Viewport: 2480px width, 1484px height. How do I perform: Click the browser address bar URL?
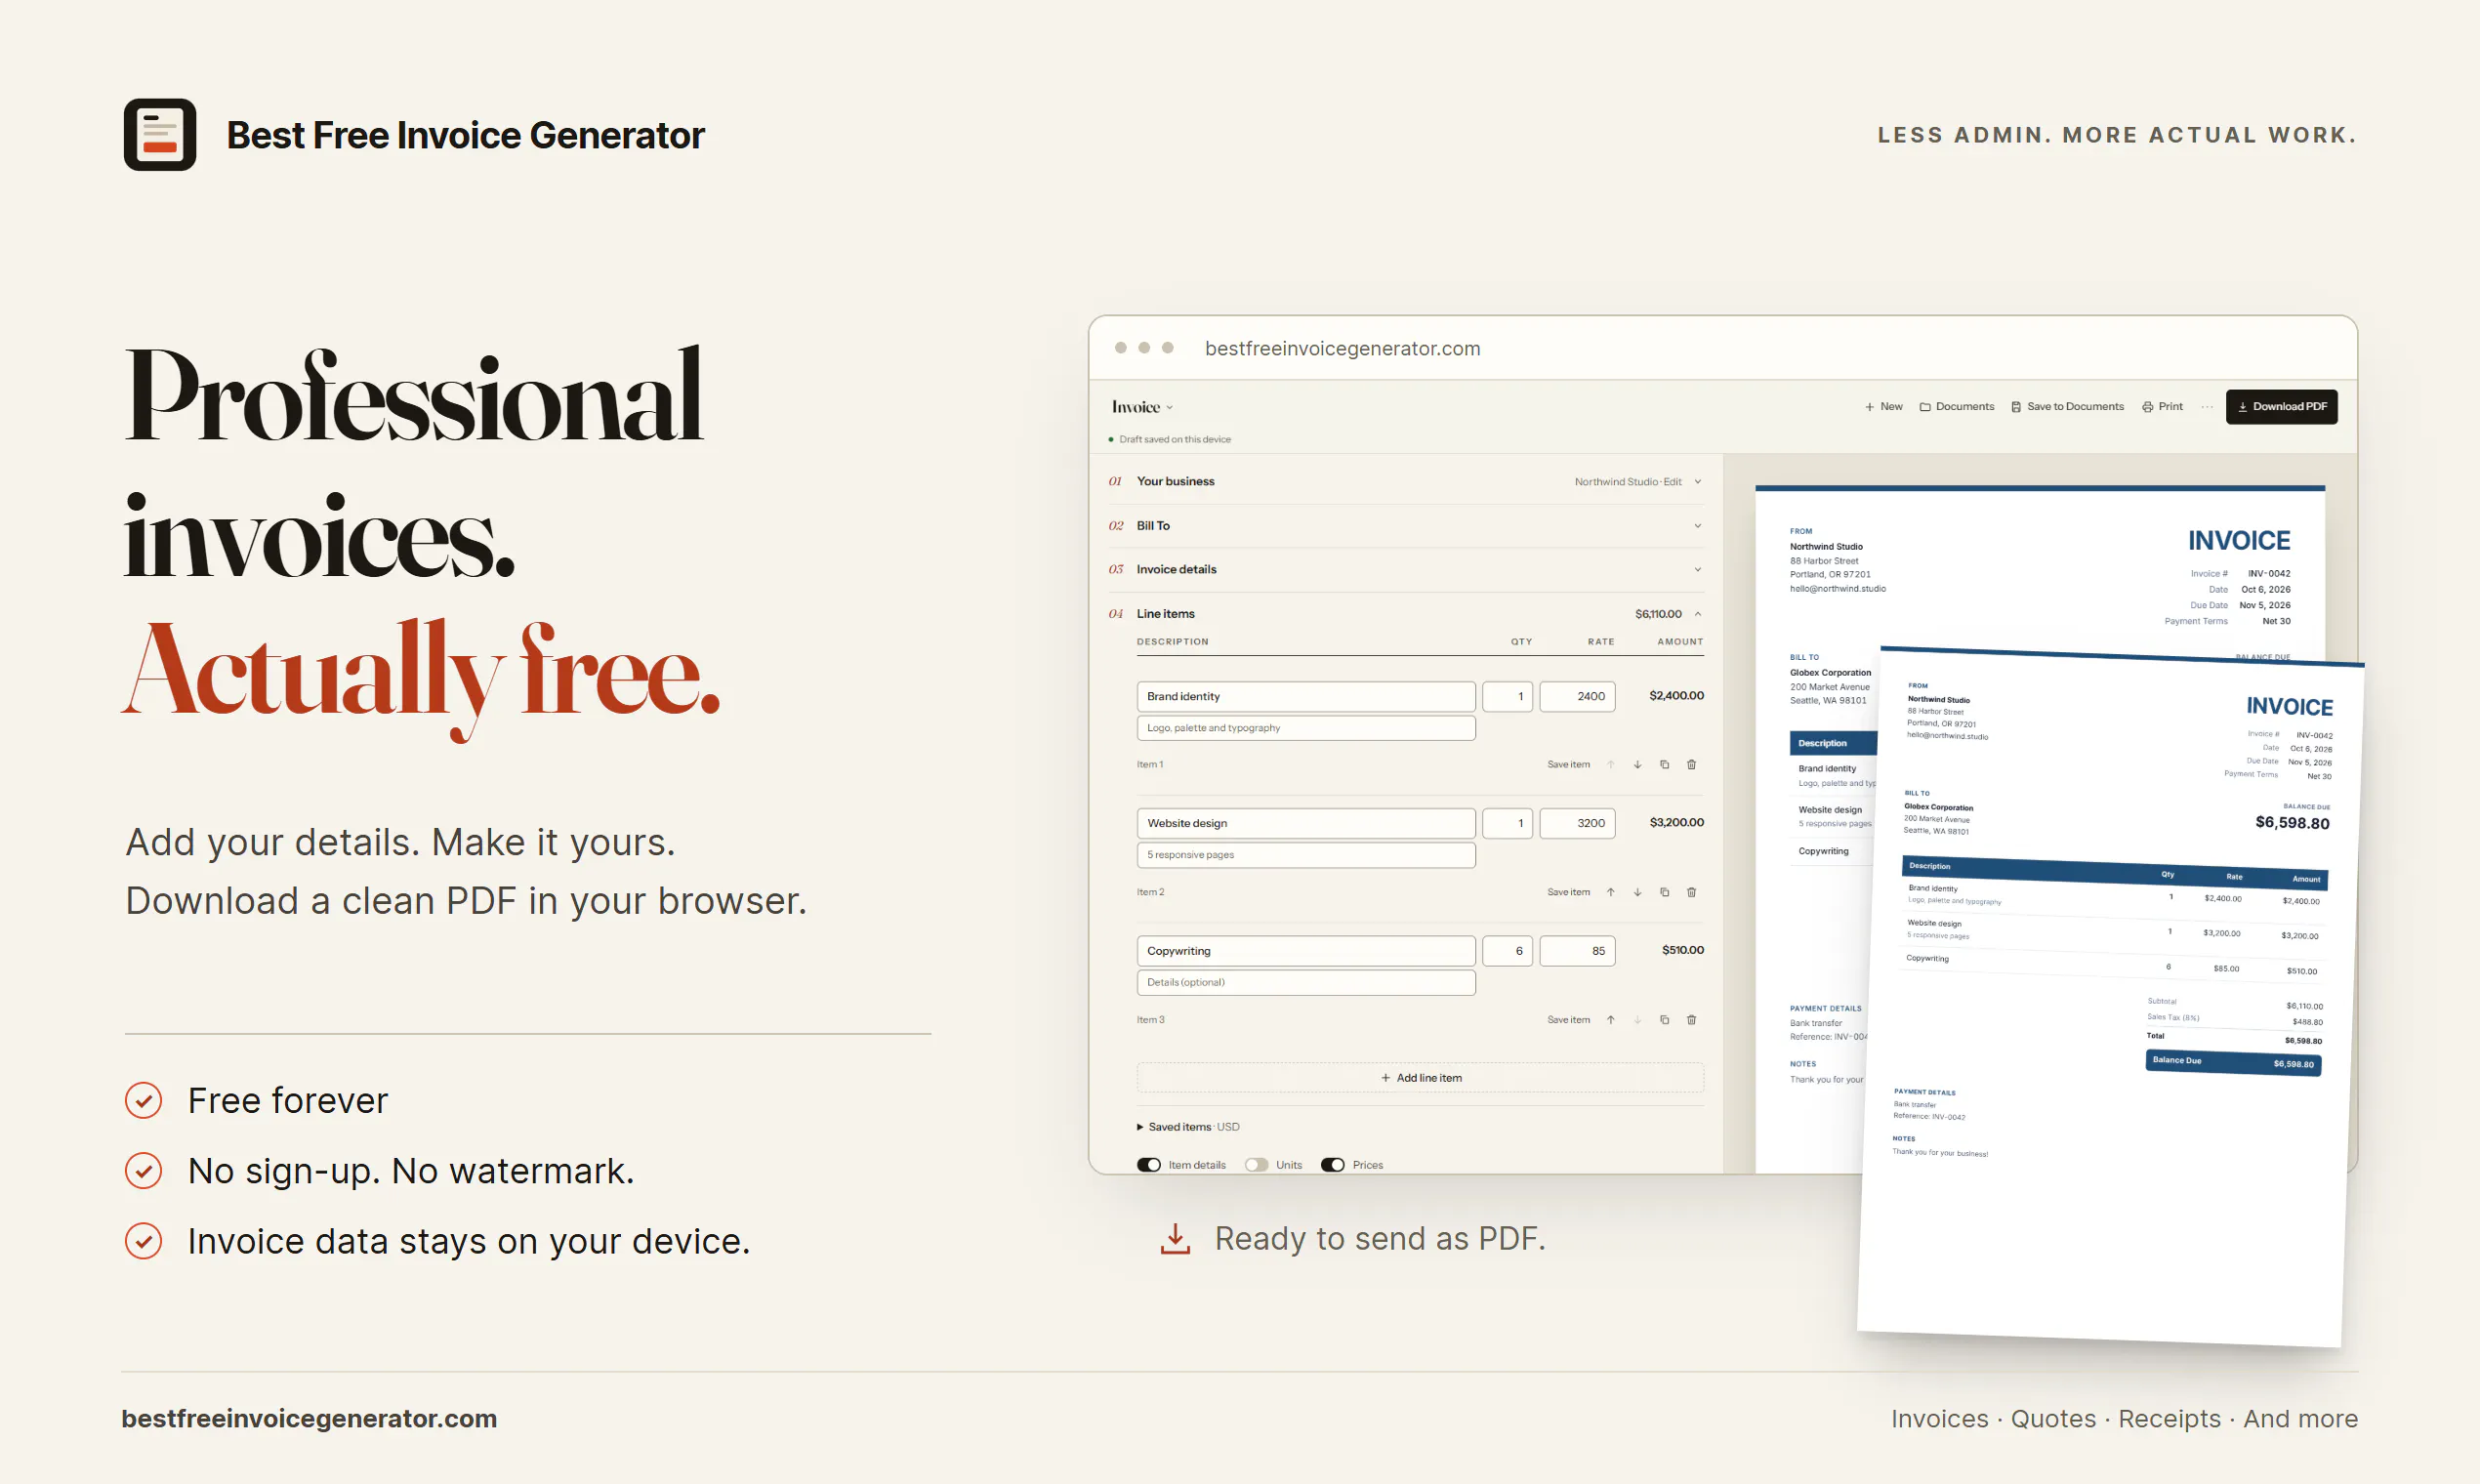(1342, 349)
